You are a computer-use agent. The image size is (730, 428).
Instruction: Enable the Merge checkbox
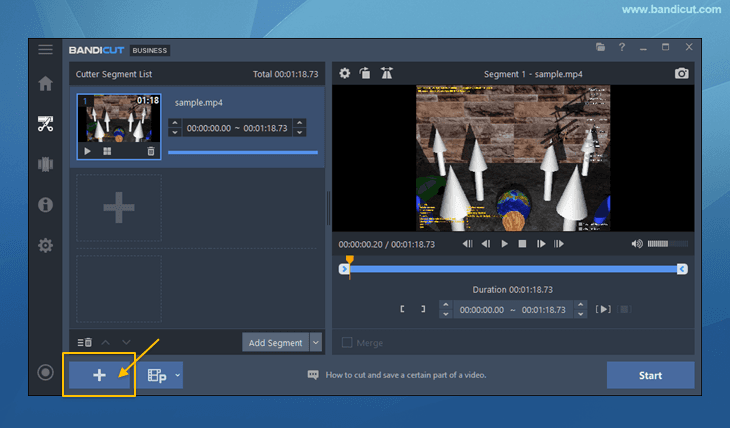(347, 342)
